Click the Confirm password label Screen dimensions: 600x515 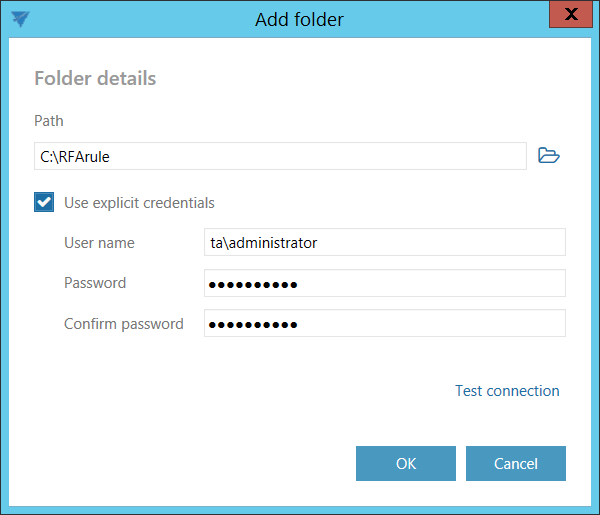(x=123, y=324)
